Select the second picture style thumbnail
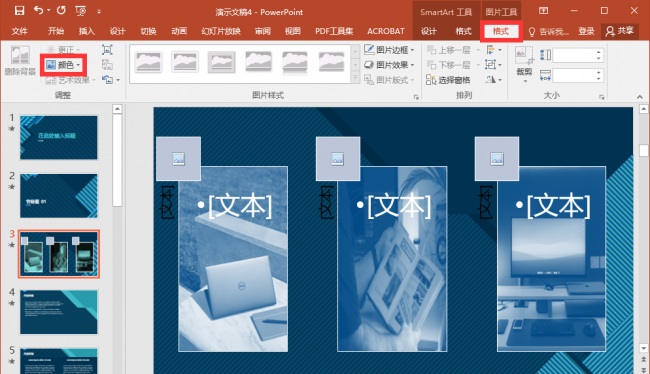Image resolution: width=650 pixels, height=374 pixels. 184,63
